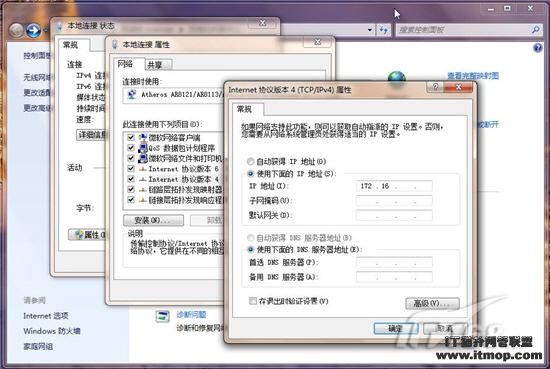Toggle Internet 协议版本 4 checkbox
The height and width of the screenshot is (369, 550).
[131, 179]
